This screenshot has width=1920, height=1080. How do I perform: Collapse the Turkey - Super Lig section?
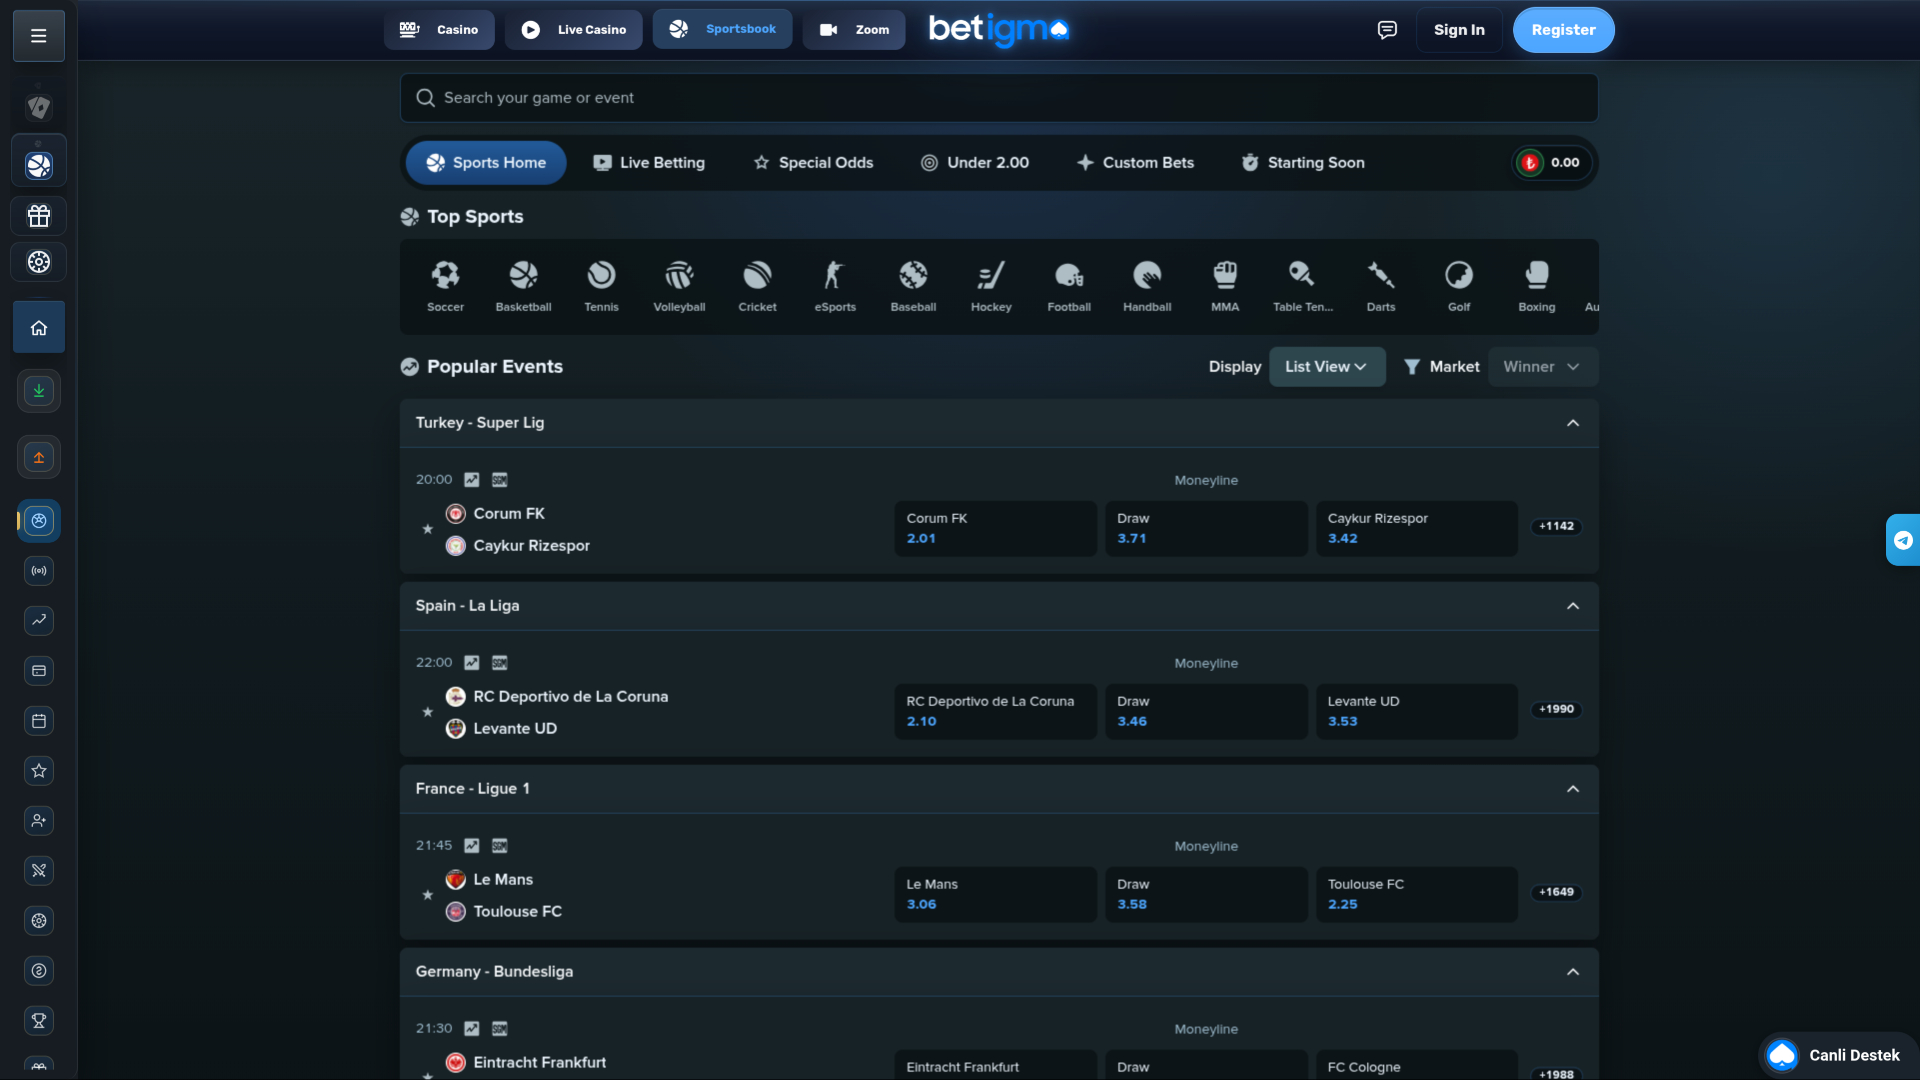point(1573,423)
